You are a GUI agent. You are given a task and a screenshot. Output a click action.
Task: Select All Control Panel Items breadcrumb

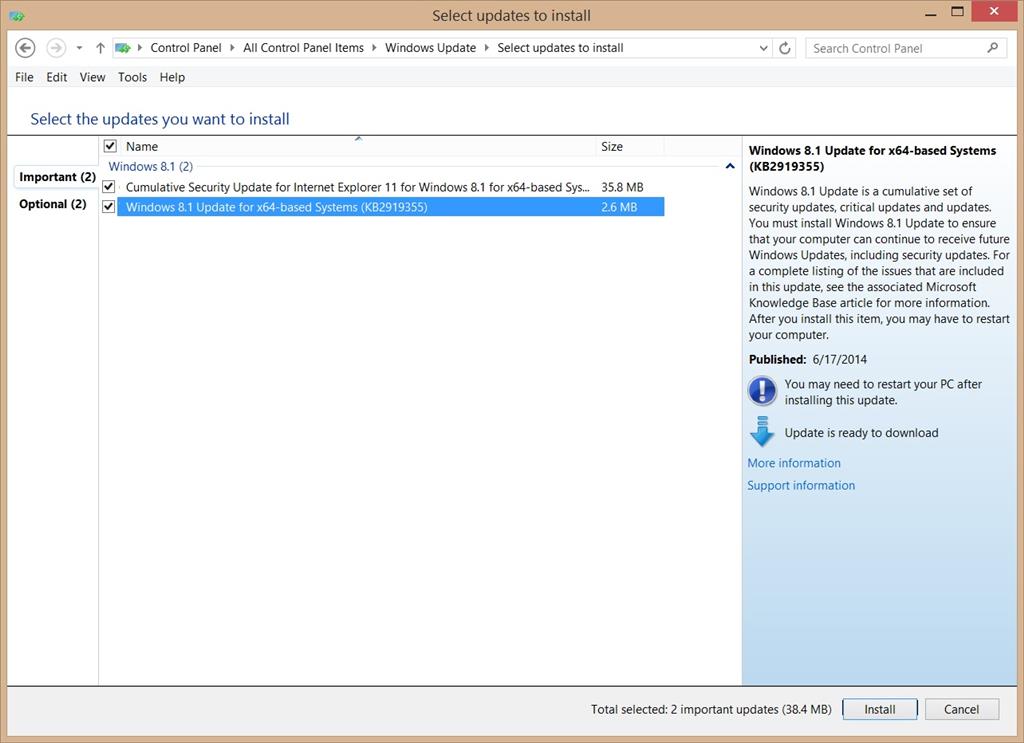(x=303, y=48)
